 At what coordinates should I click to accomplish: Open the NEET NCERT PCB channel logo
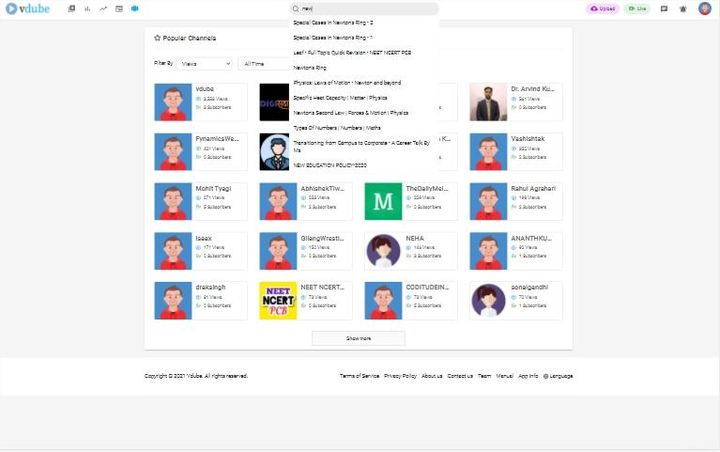tap(278, 301)
